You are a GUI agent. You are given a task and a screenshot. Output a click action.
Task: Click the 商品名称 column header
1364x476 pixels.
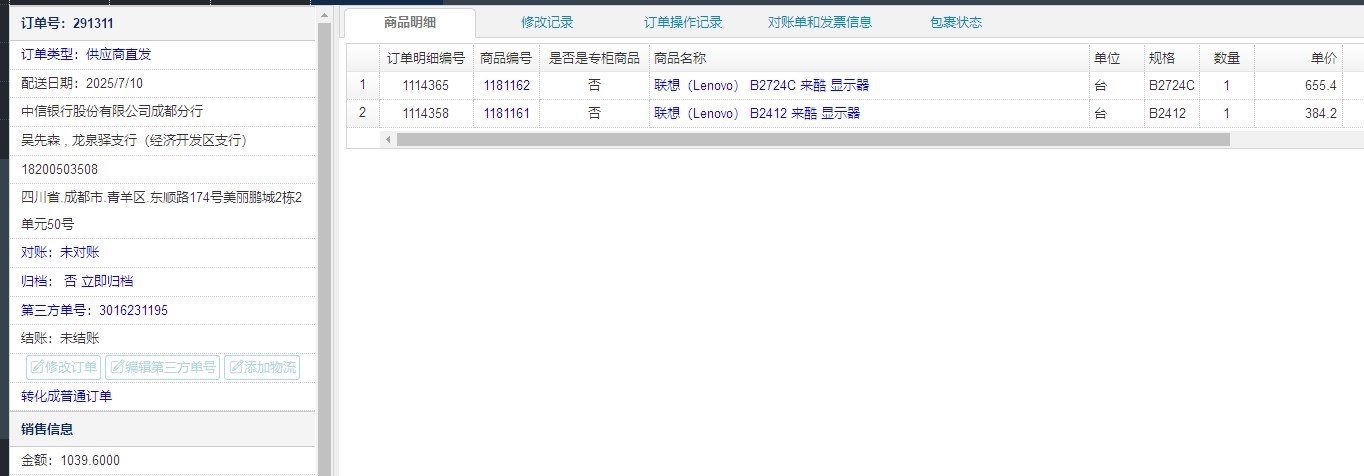[869, 58]
